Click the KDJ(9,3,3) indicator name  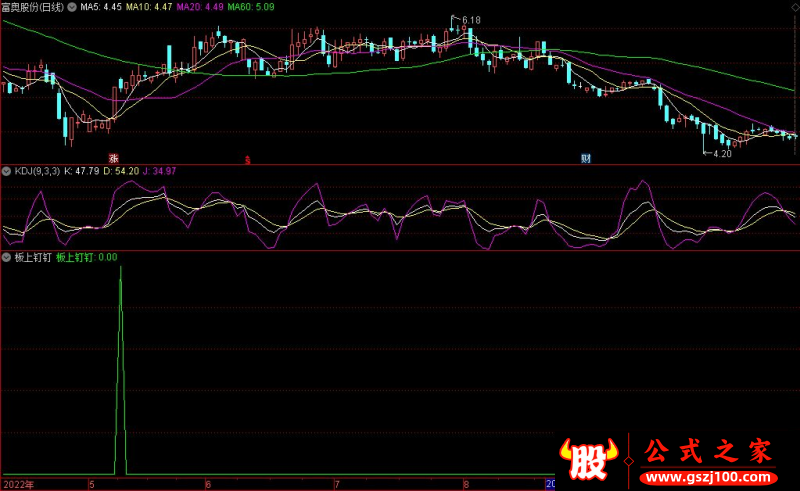tap(36, 171)
